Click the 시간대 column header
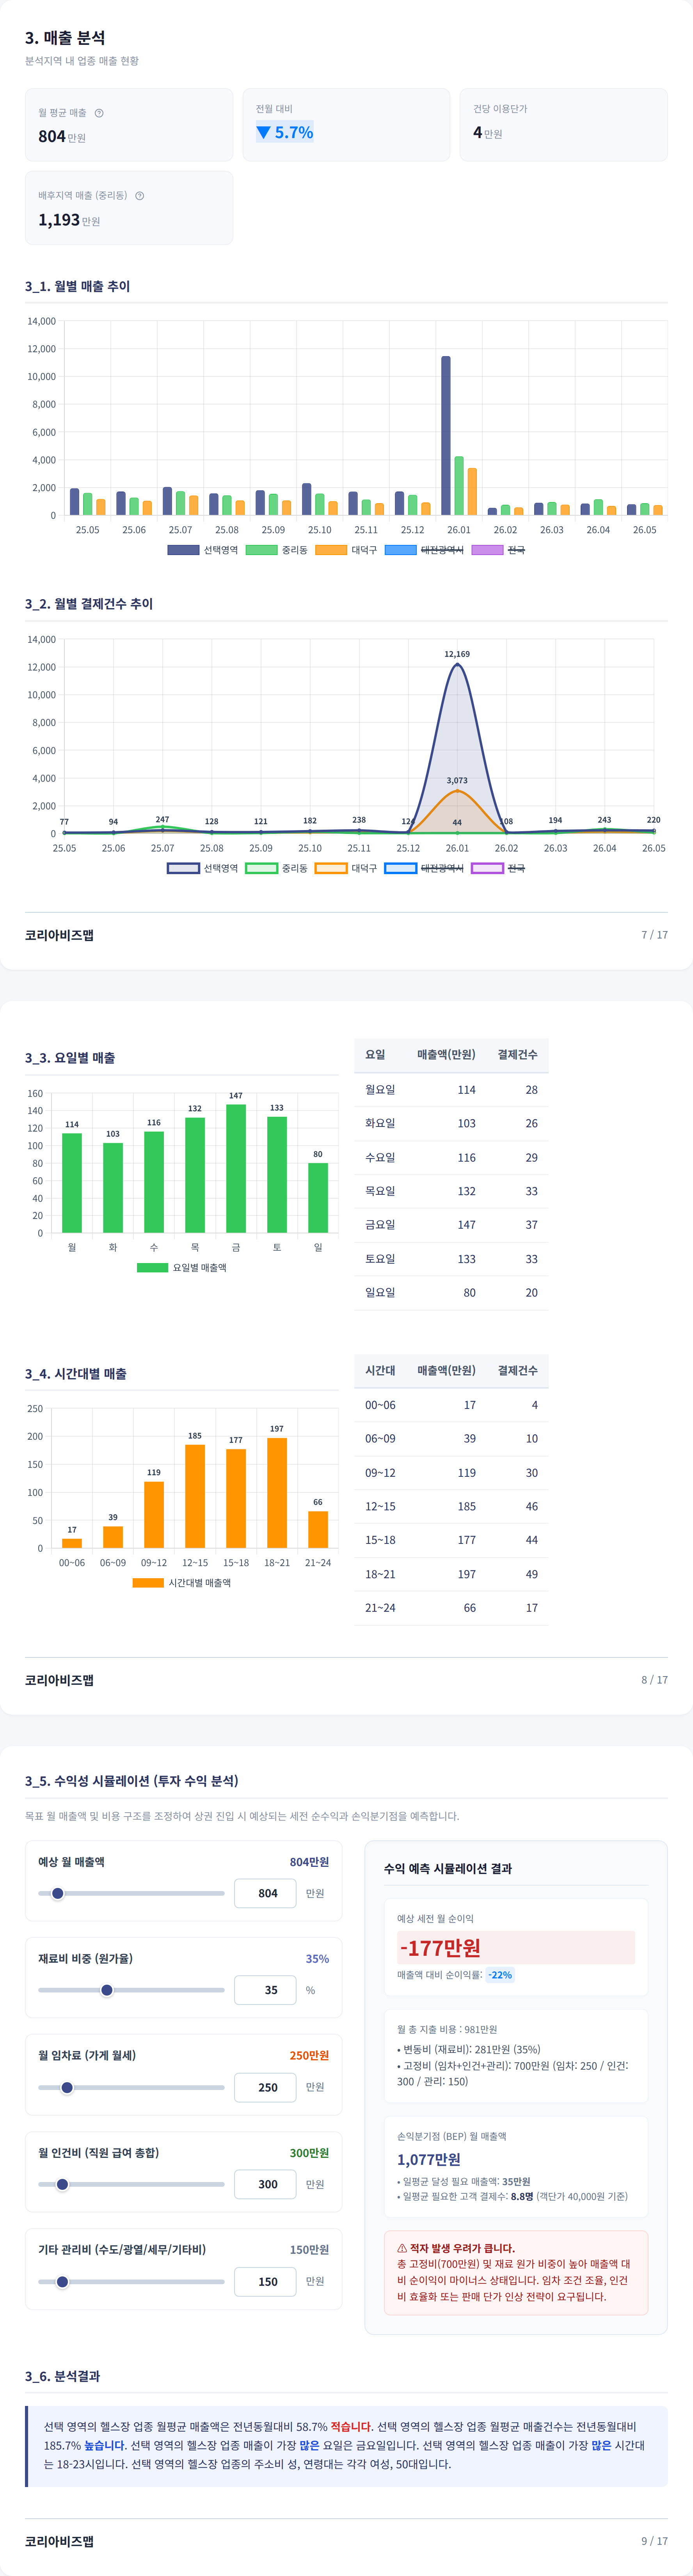 [380, 1371]
